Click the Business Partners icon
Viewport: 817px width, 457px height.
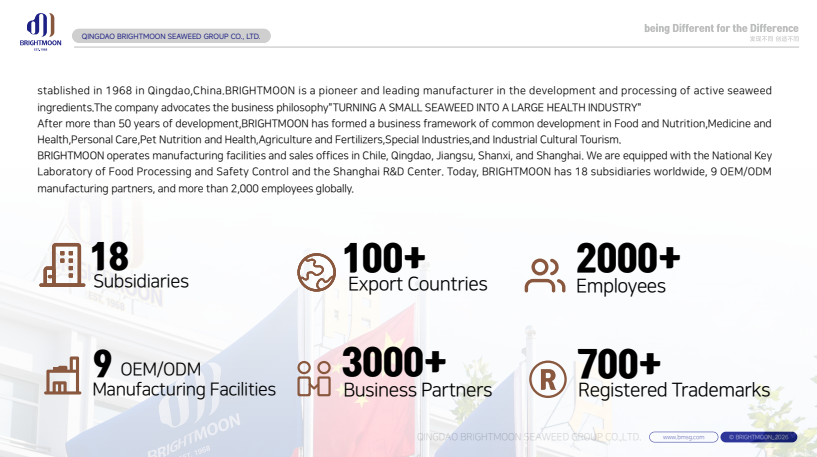click(x=314, y=379)
